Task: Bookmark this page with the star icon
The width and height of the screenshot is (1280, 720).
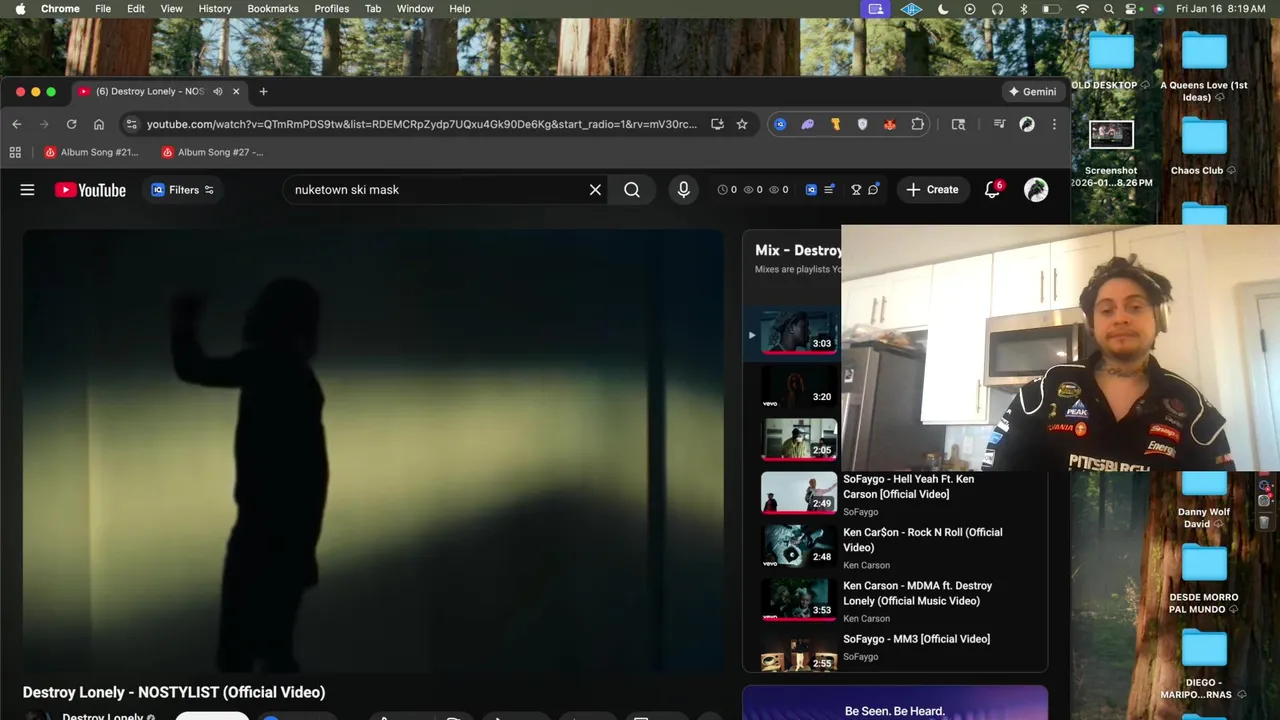Action: (742, 124)
